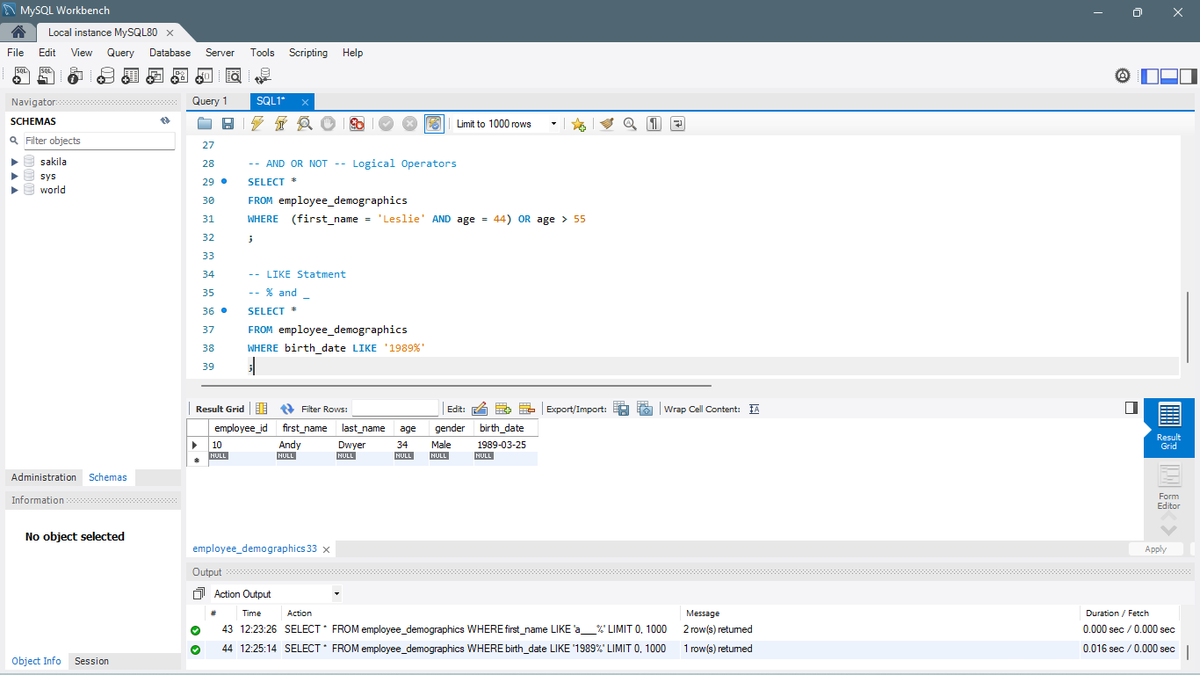Save snippet with star icon

click(578, 124)
